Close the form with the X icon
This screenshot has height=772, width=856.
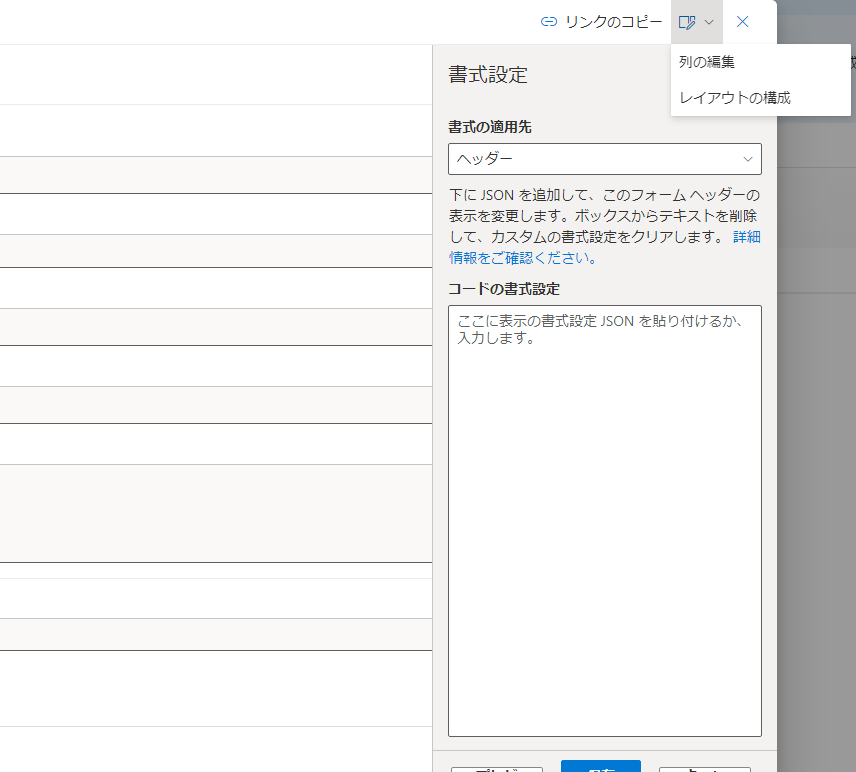pos(742,22)
